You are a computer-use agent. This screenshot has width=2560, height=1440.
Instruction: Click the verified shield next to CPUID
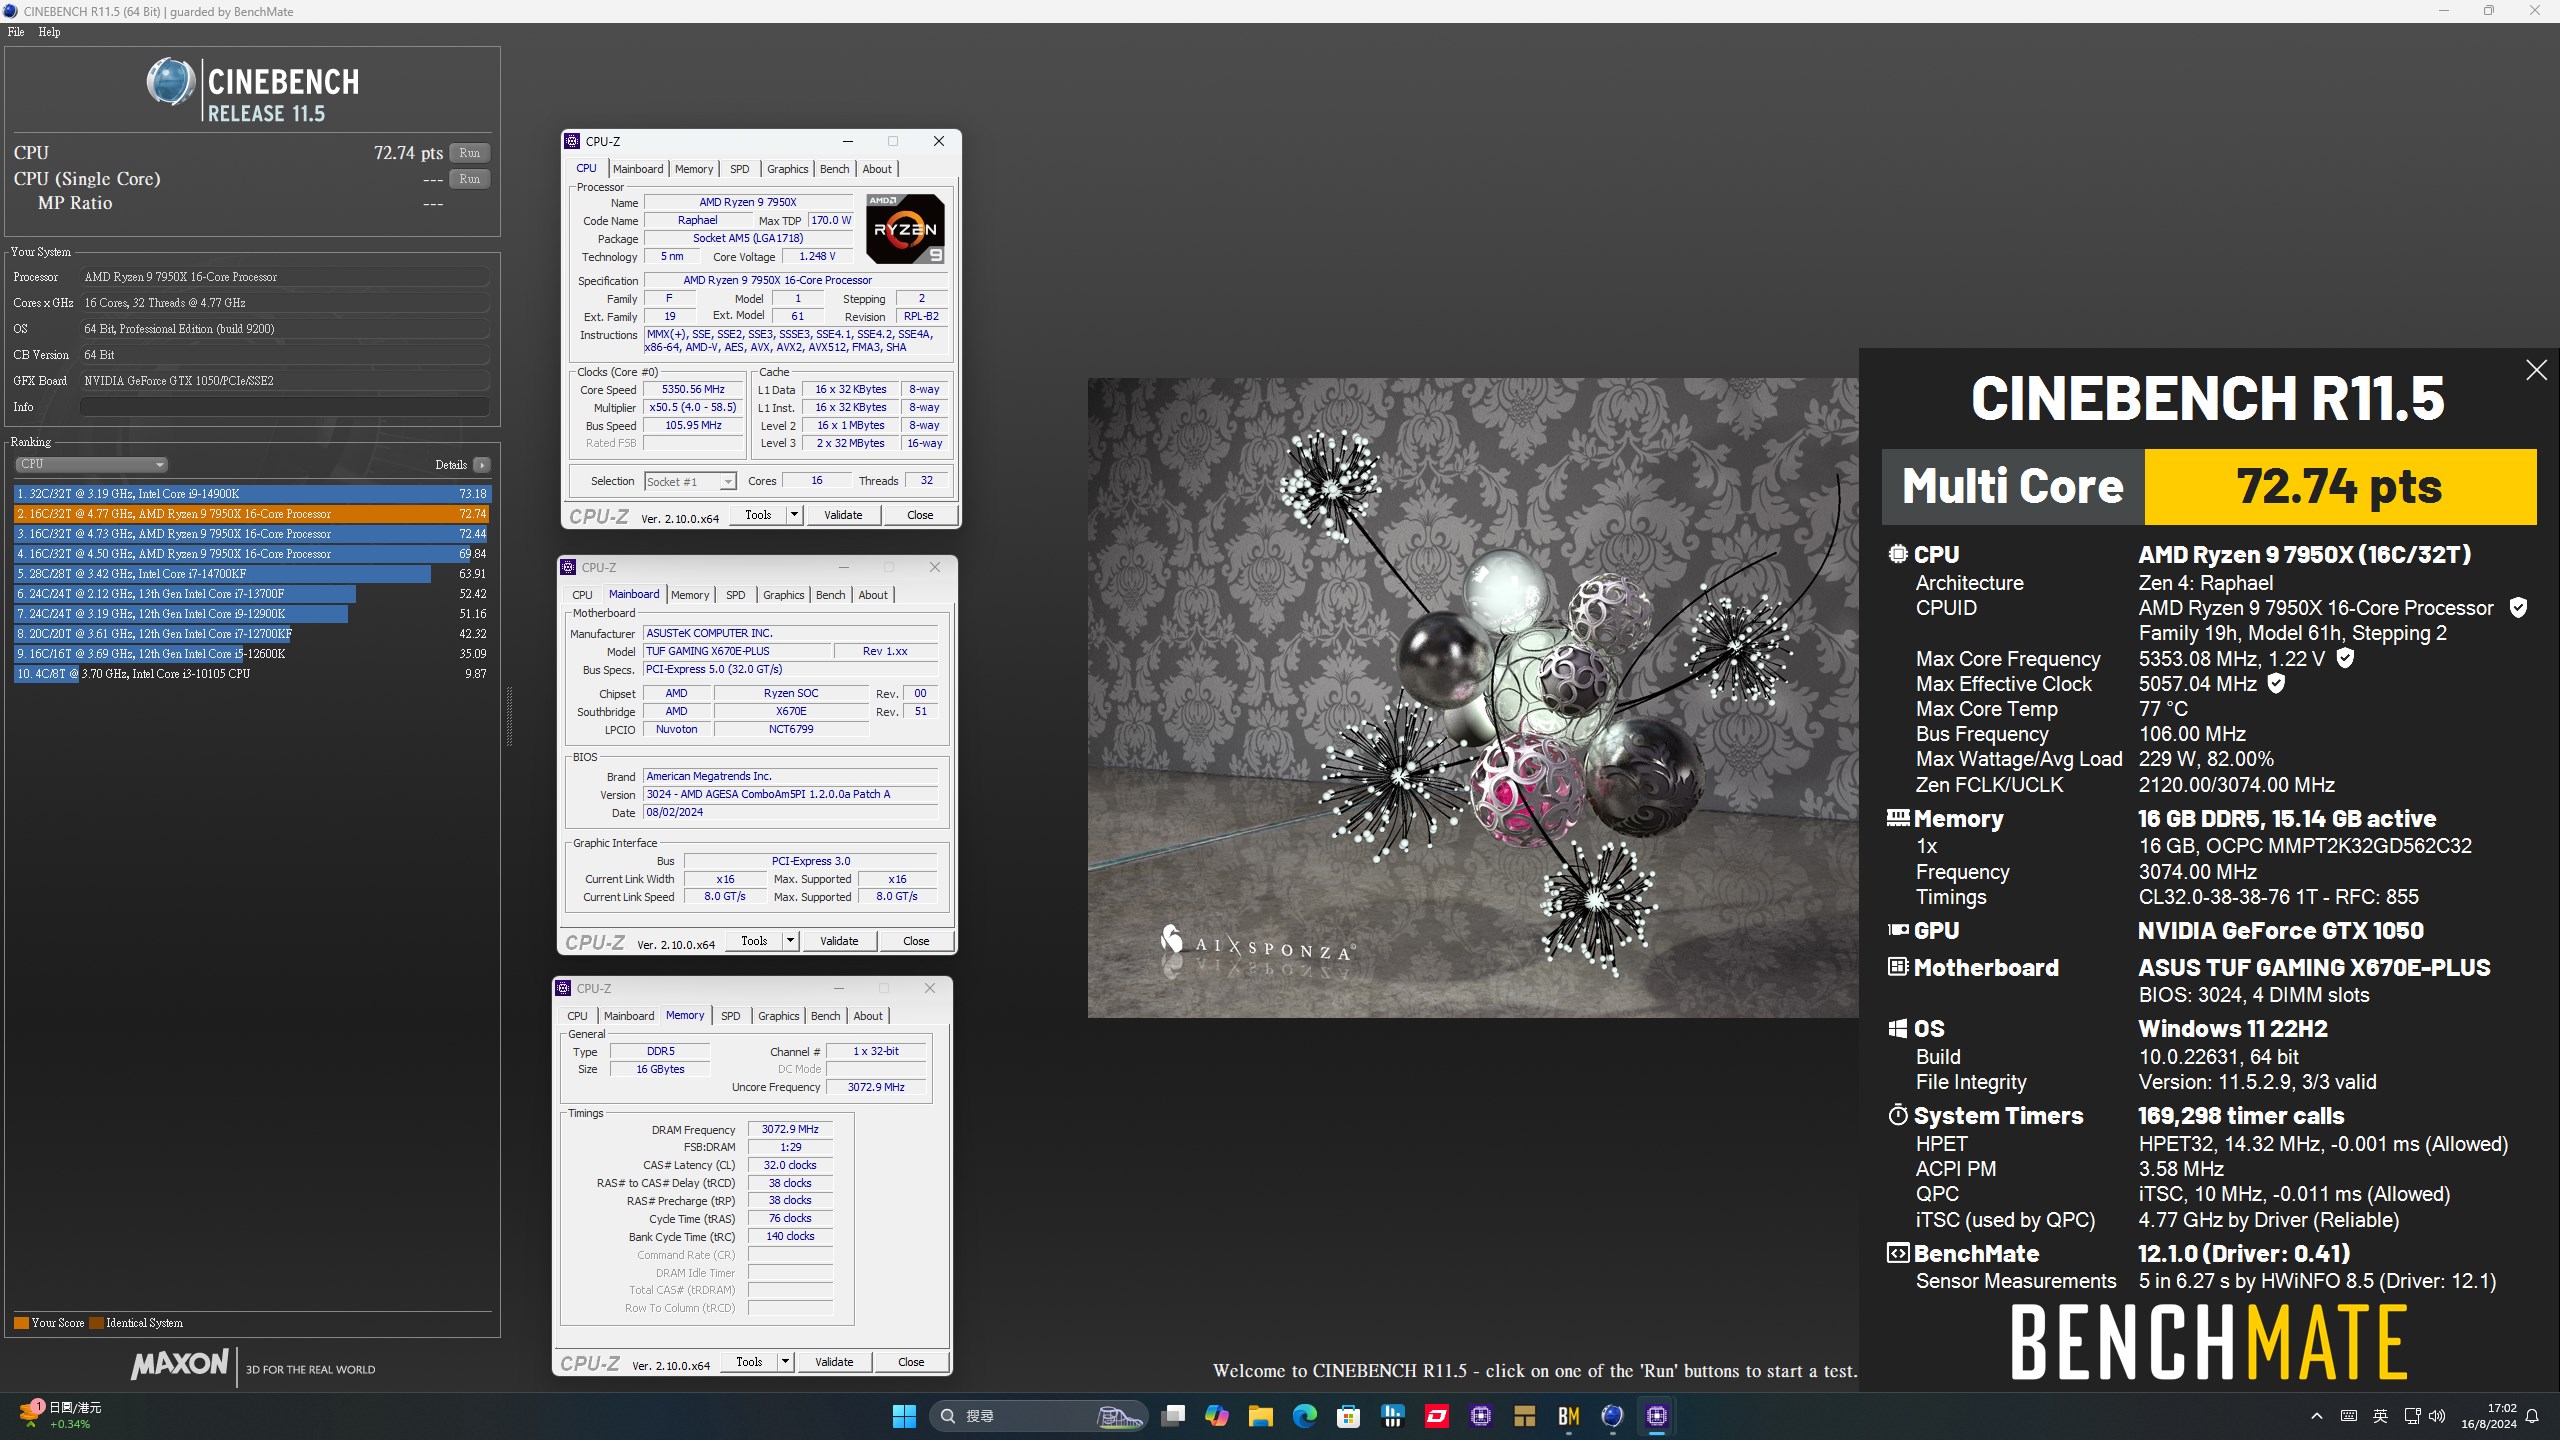coord(2519,608)
